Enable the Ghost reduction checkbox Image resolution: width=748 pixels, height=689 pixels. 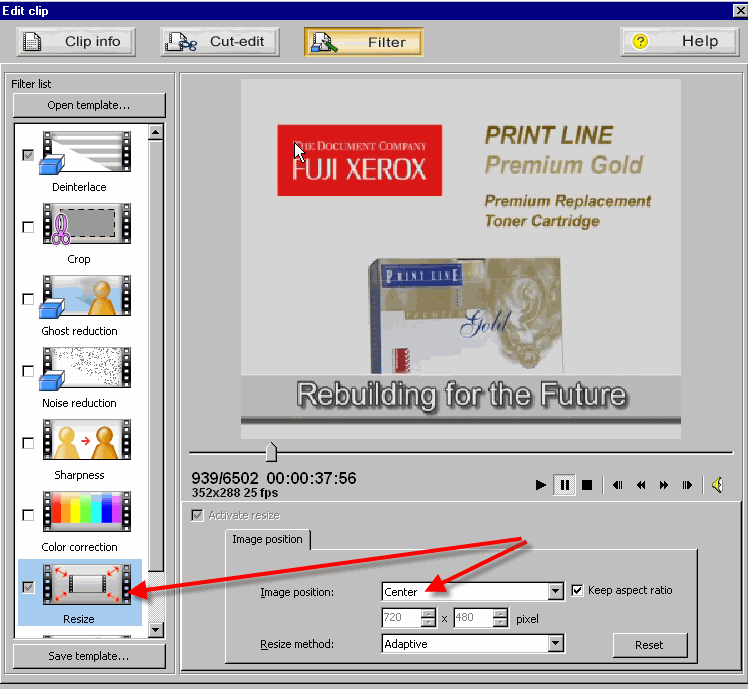click(x=28, y=299)
